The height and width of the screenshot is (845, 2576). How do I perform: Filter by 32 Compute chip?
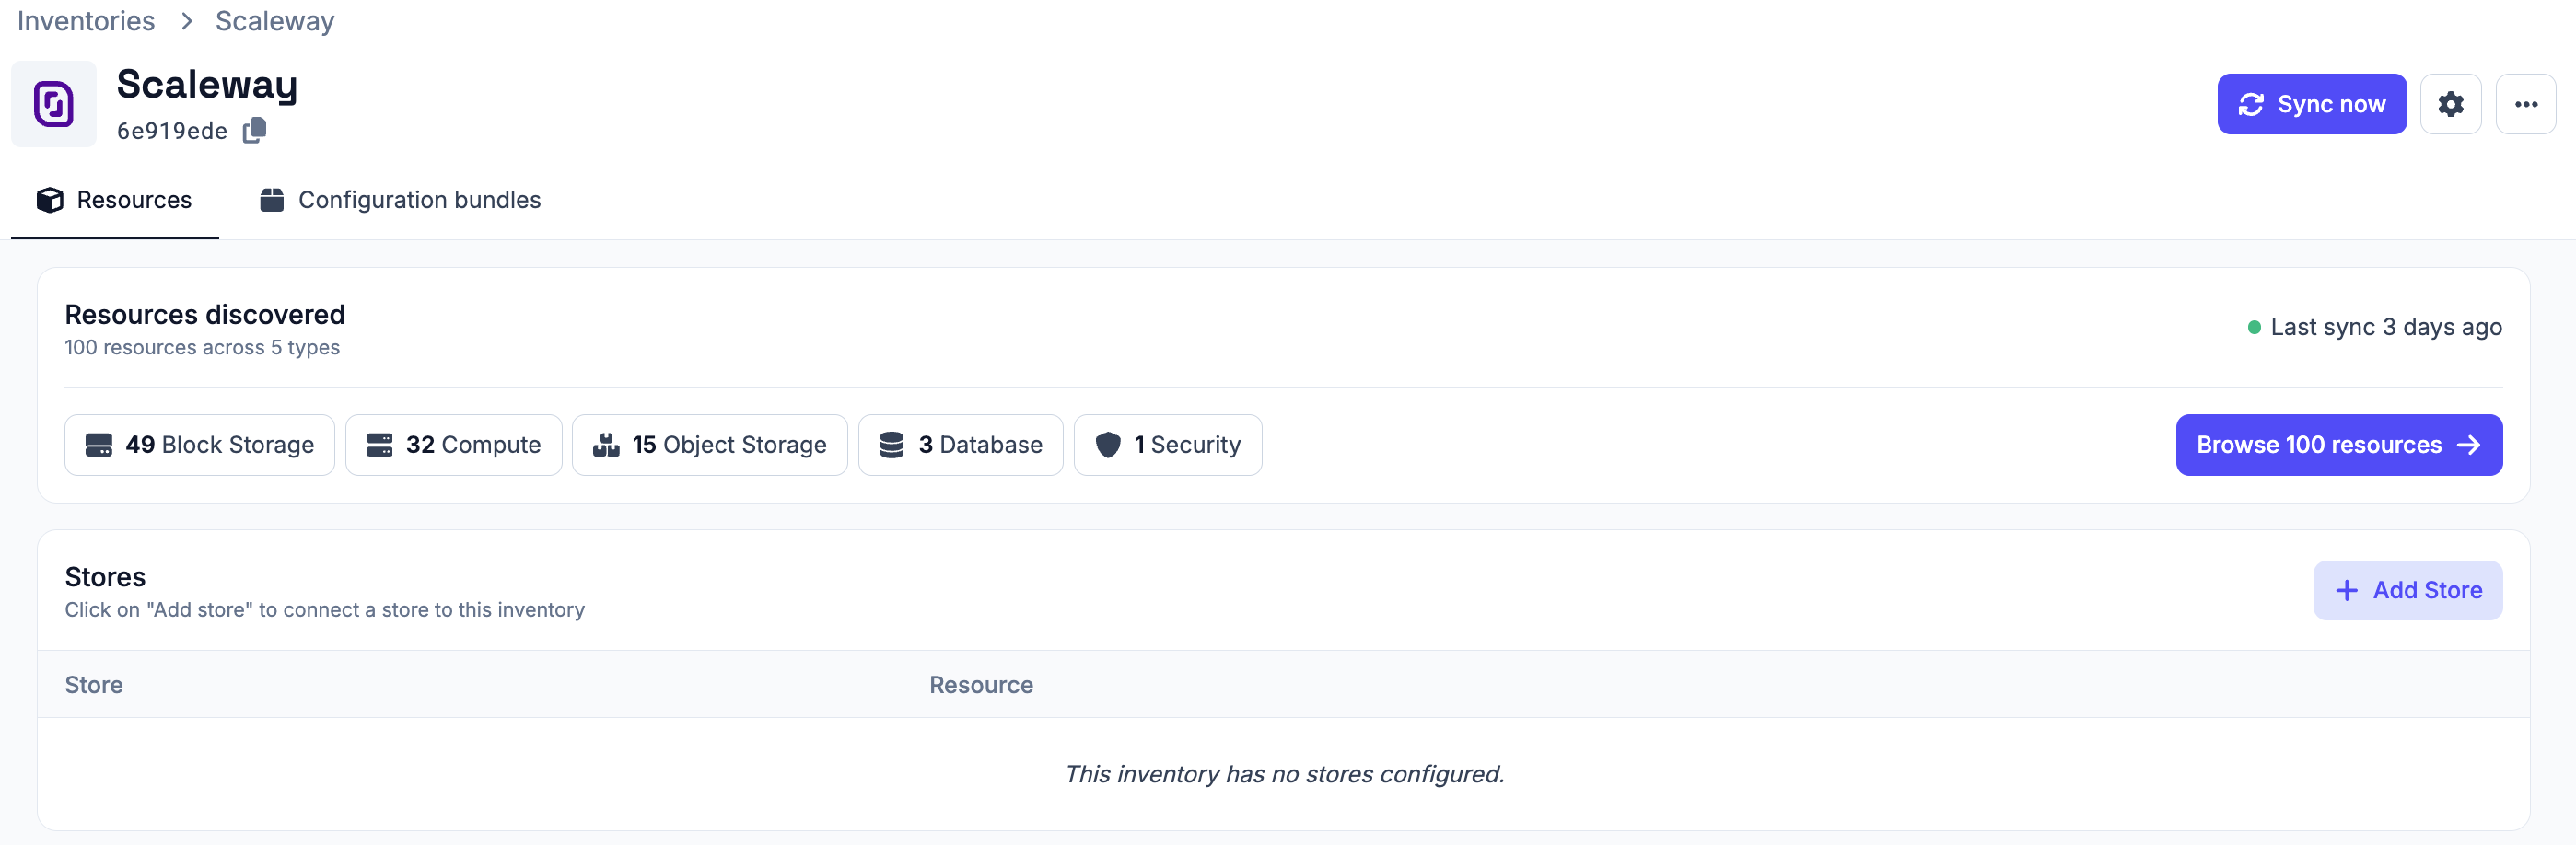click(454, 445)
